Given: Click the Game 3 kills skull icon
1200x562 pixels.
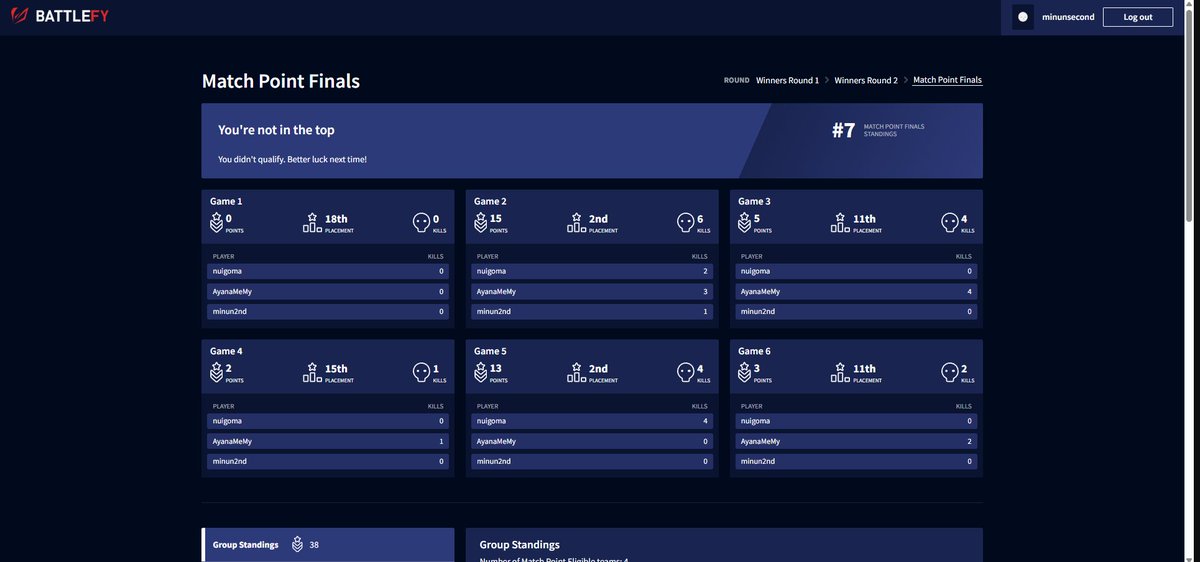Looking at the screenshot, I should click(949, 222).
